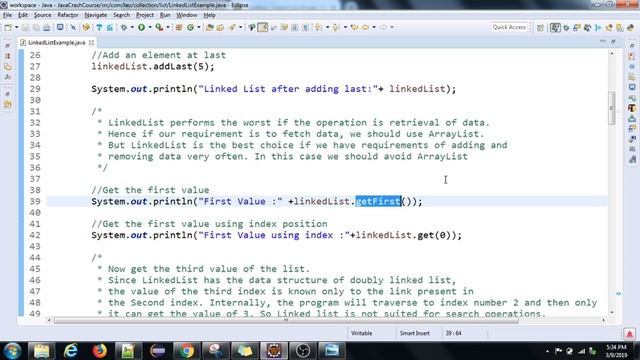Open the External Tools dropdown arrow
This screenshot has height=360, width=640.
pos(168,27)
